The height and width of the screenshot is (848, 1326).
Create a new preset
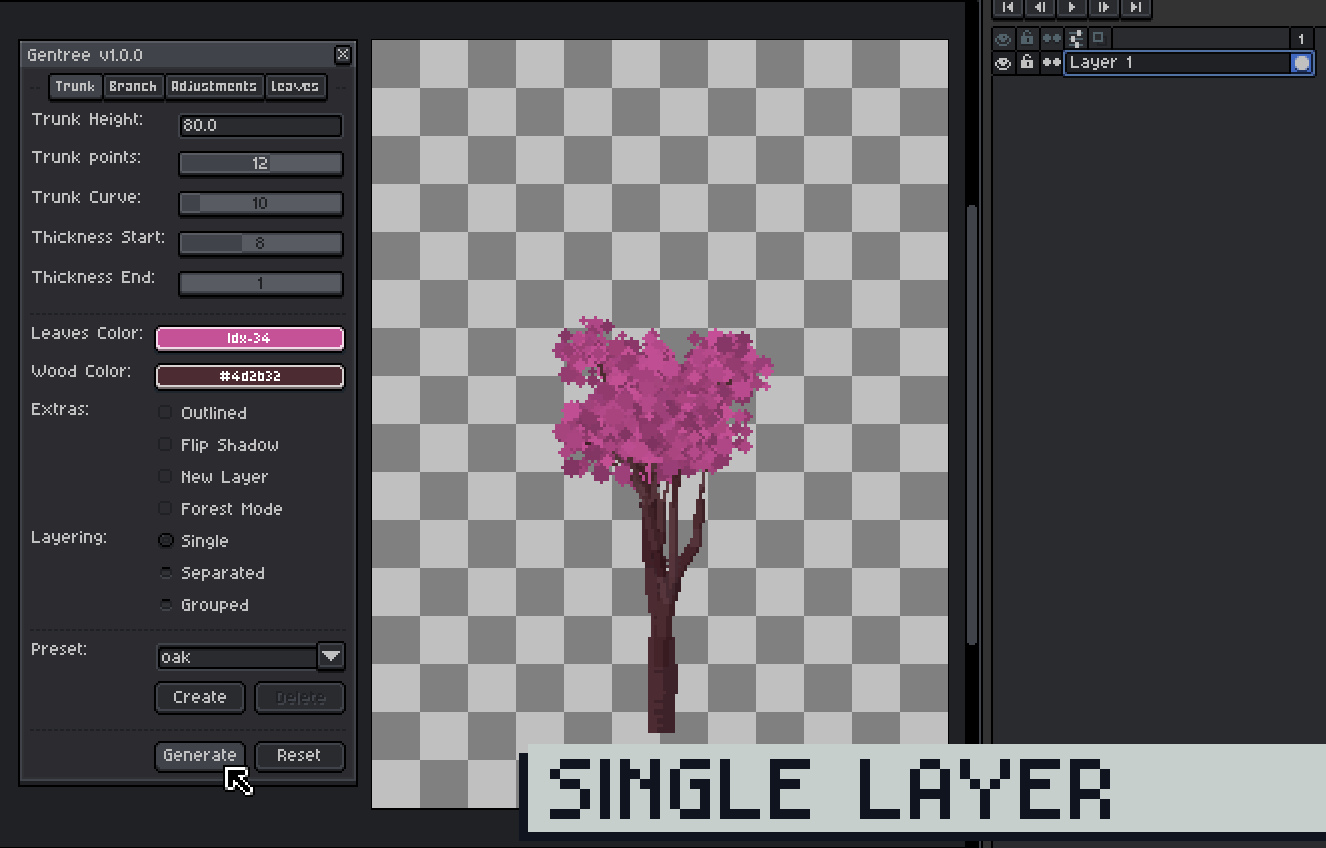click(199, 697)
